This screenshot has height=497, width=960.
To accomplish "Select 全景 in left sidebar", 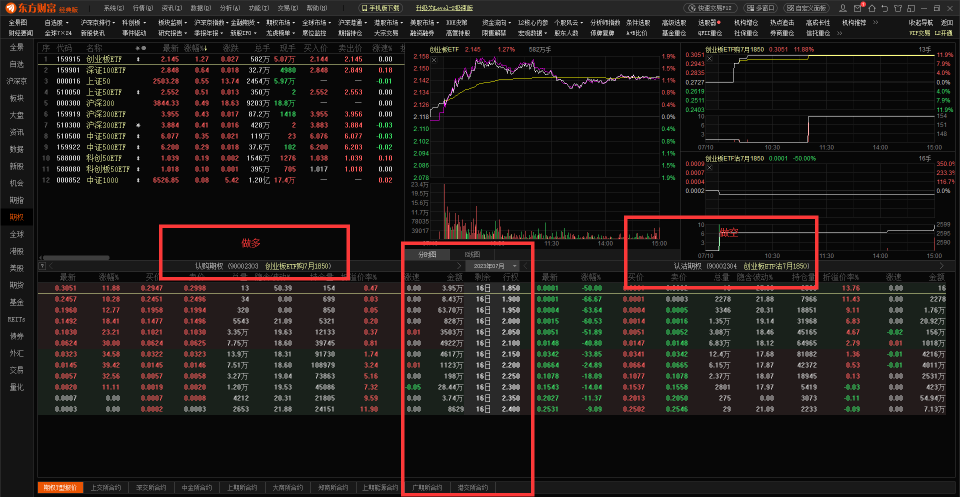I will 17,47.
